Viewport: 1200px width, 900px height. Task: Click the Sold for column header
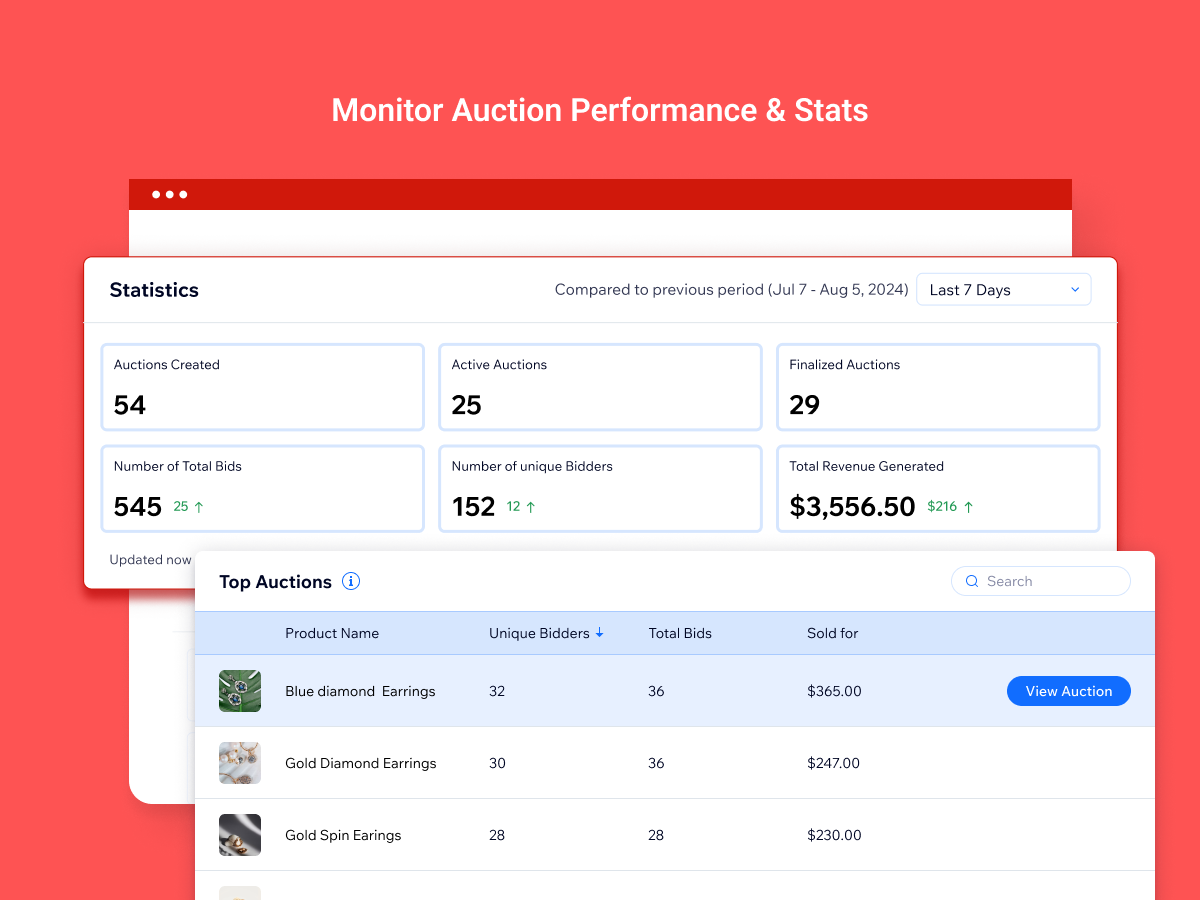833,633
